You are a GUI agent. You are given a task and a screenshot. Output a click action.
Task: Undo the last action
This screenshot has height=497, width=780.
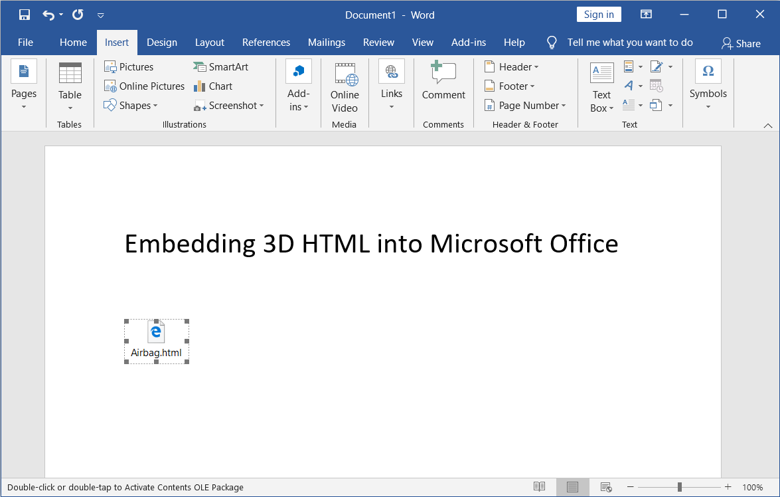(x=48, y=15)
